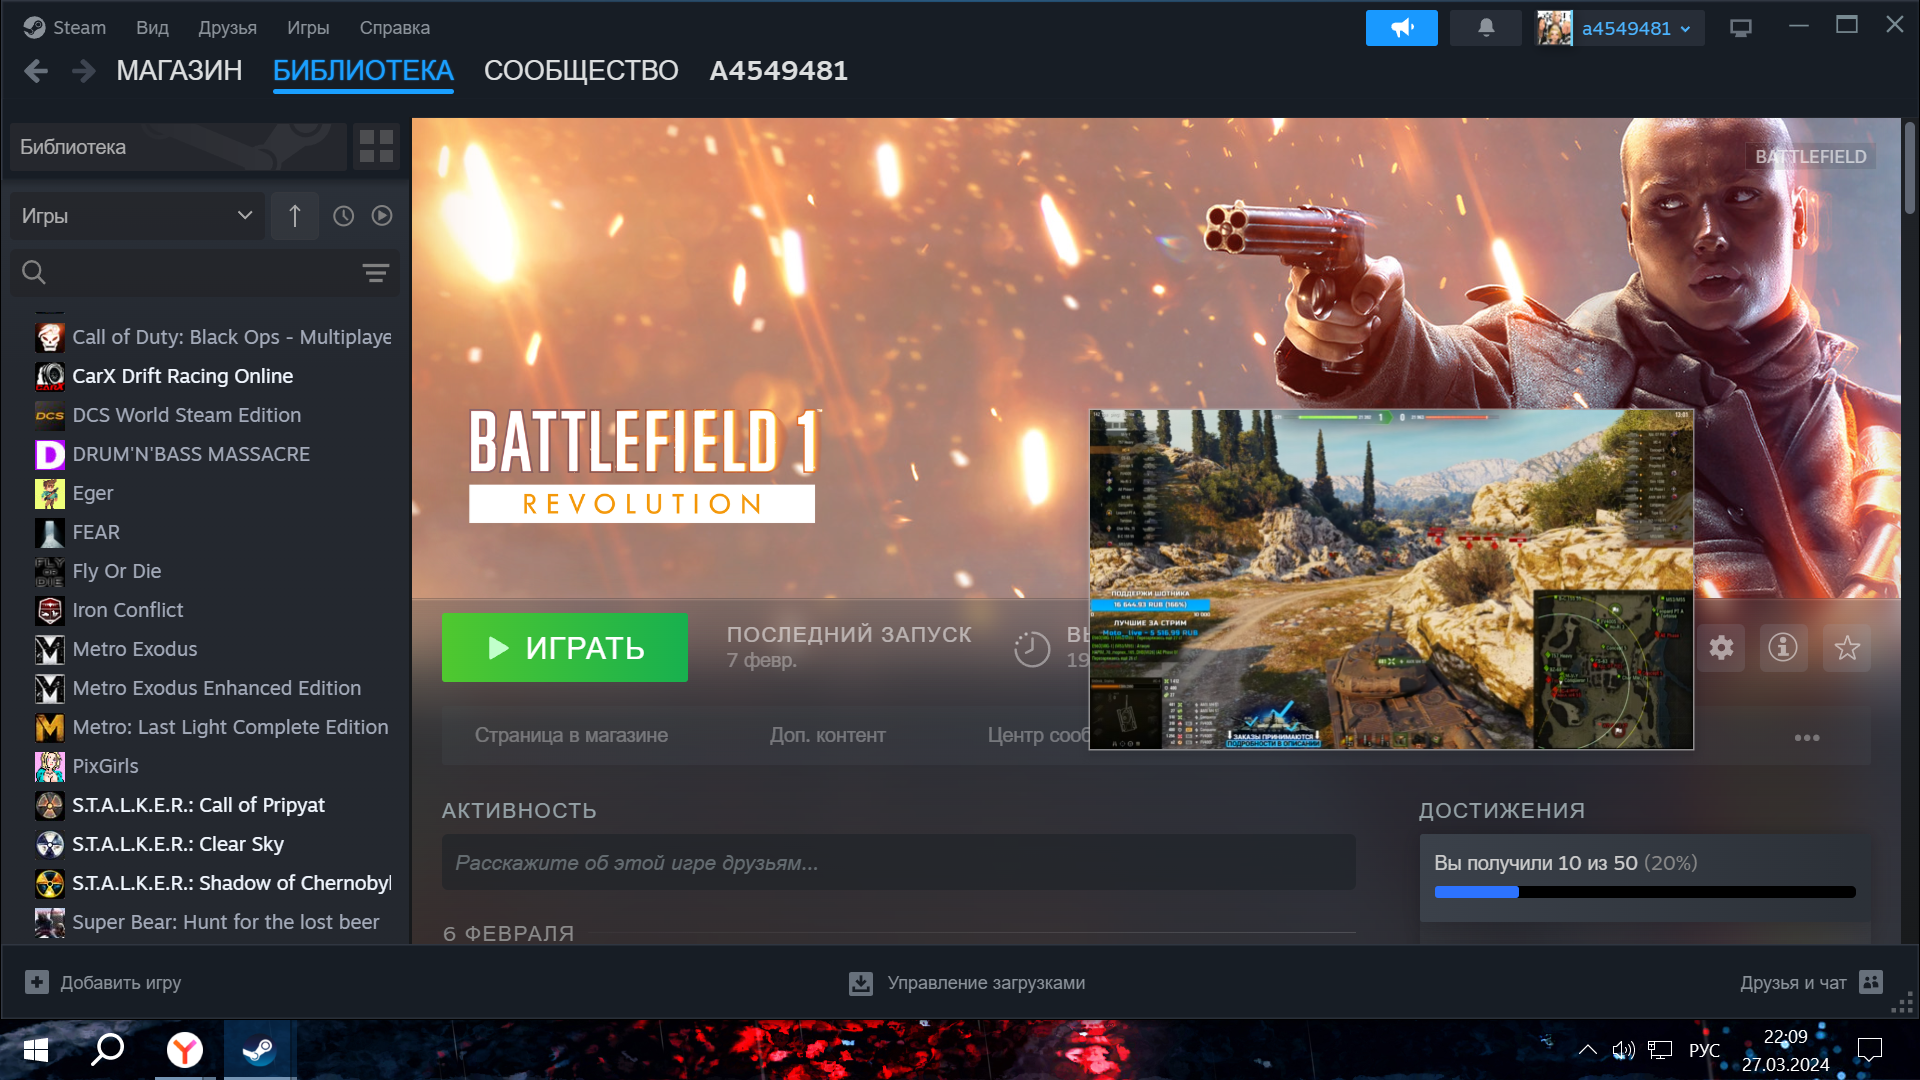Click the library search field
This screenshot has height=1080, width=1920.
tap(205, 272)
